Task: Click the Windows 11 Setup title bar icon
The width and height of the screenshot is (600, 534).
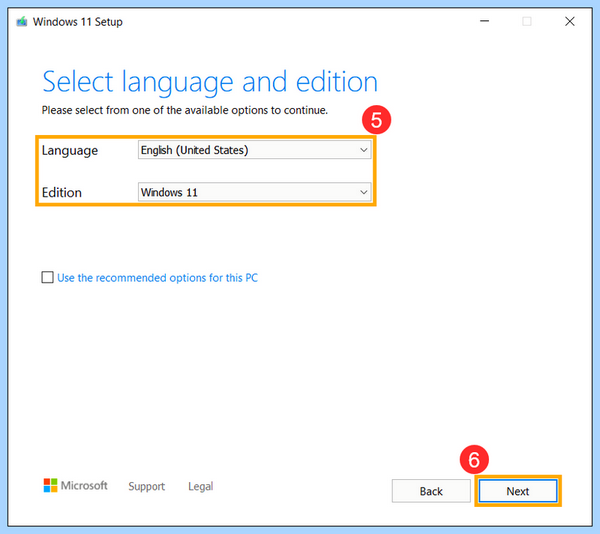Action: point(22,22)
